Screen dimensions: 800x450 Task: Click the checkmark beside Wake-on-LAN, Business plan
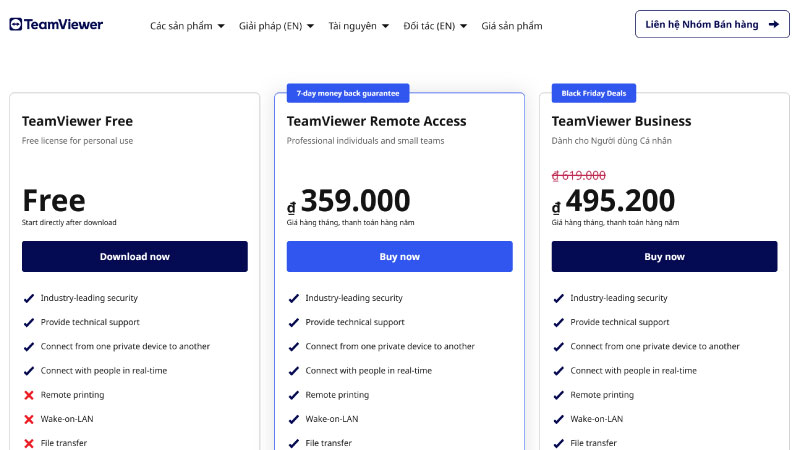coord(559,419)
